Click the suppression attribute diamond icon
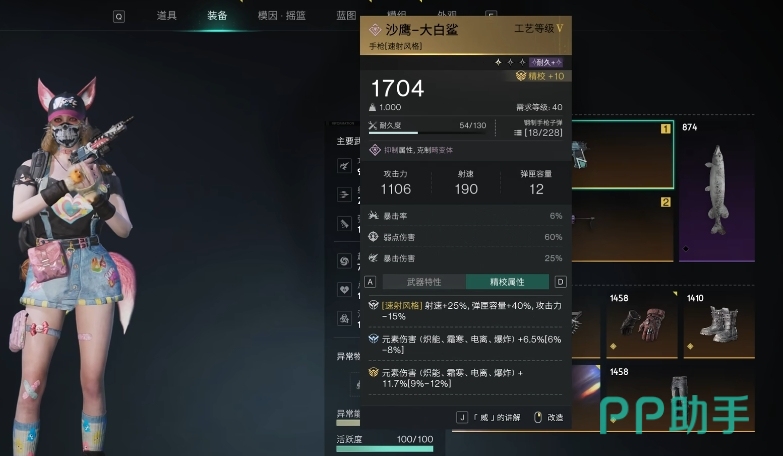This screenshot has width=783, height=456. coord(375,150)
